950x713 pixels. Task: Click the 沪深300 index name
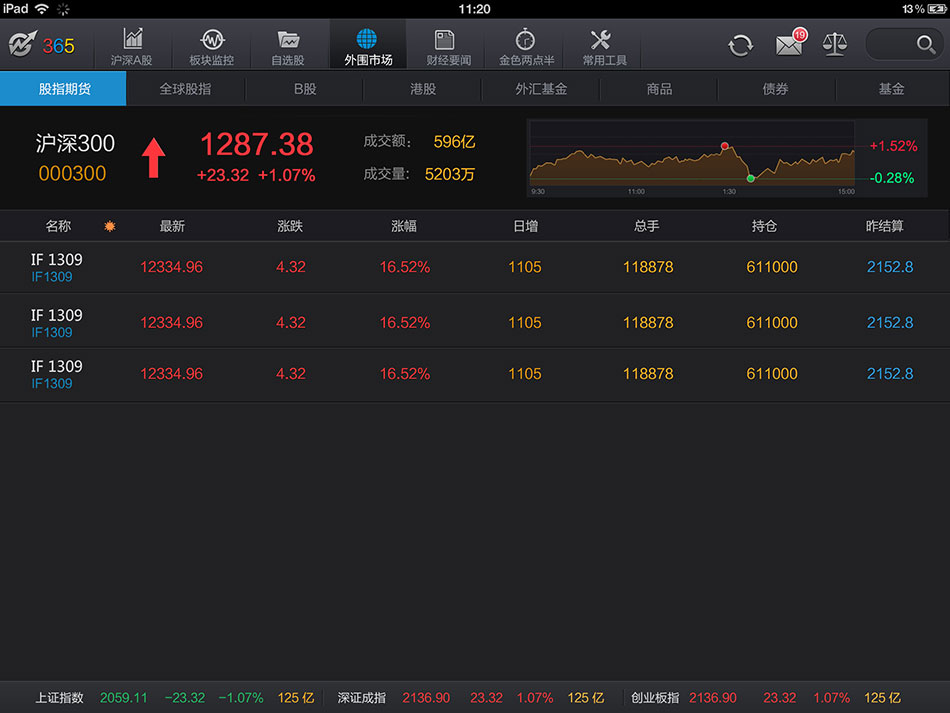(x=75, y=144)
